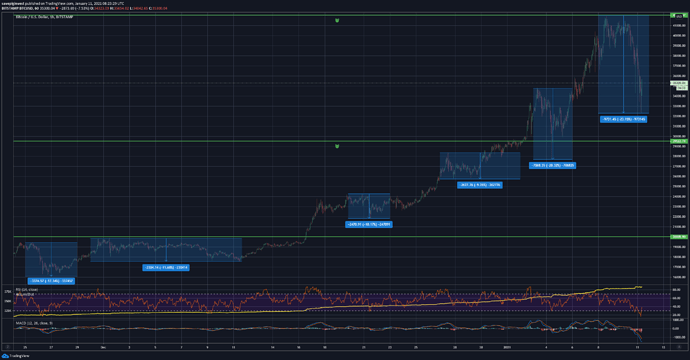Click the -2334 measurement label under early-December box
Image resolution: width=690 pixels, height=360 pixels.
click(x=166, y=267)
